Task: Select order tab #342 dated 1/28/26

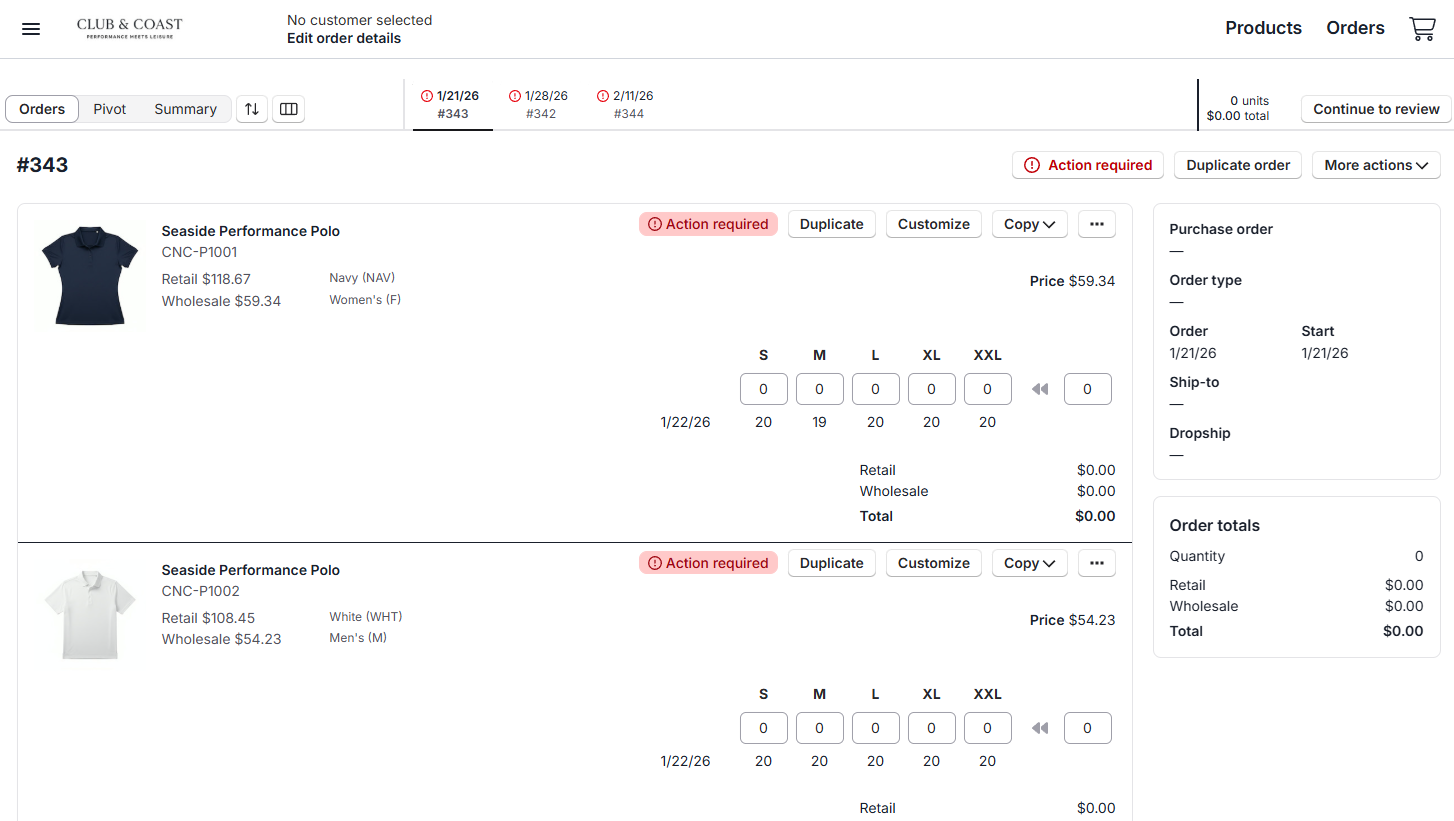Action: point(539,105)
